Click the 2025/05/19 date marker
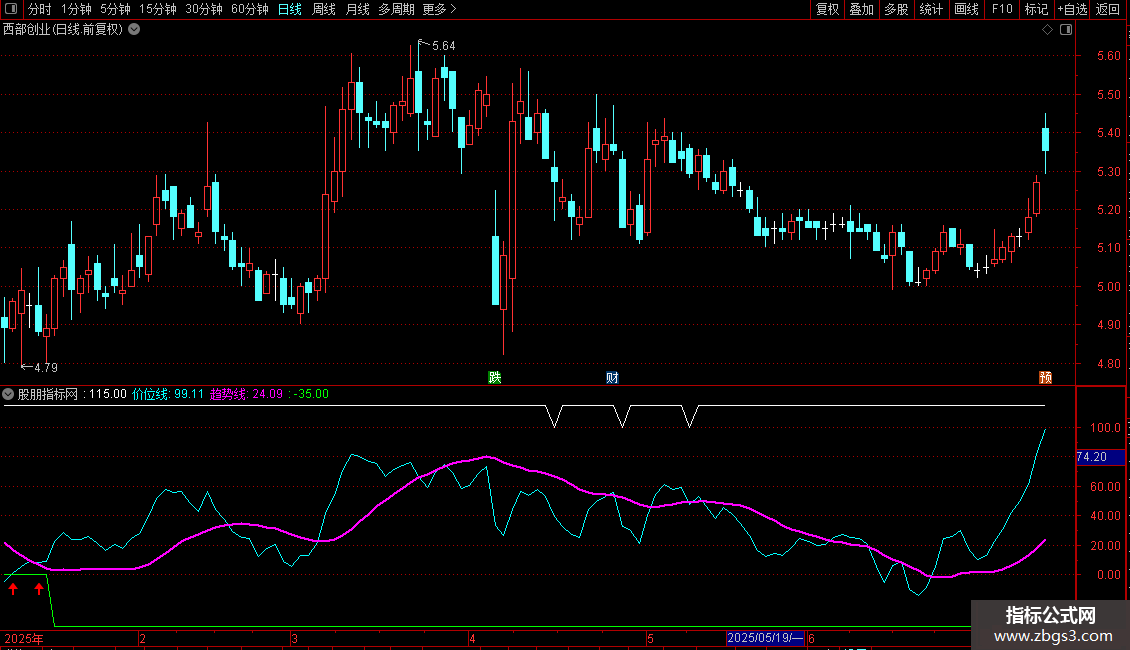 (x=764, y=638)
